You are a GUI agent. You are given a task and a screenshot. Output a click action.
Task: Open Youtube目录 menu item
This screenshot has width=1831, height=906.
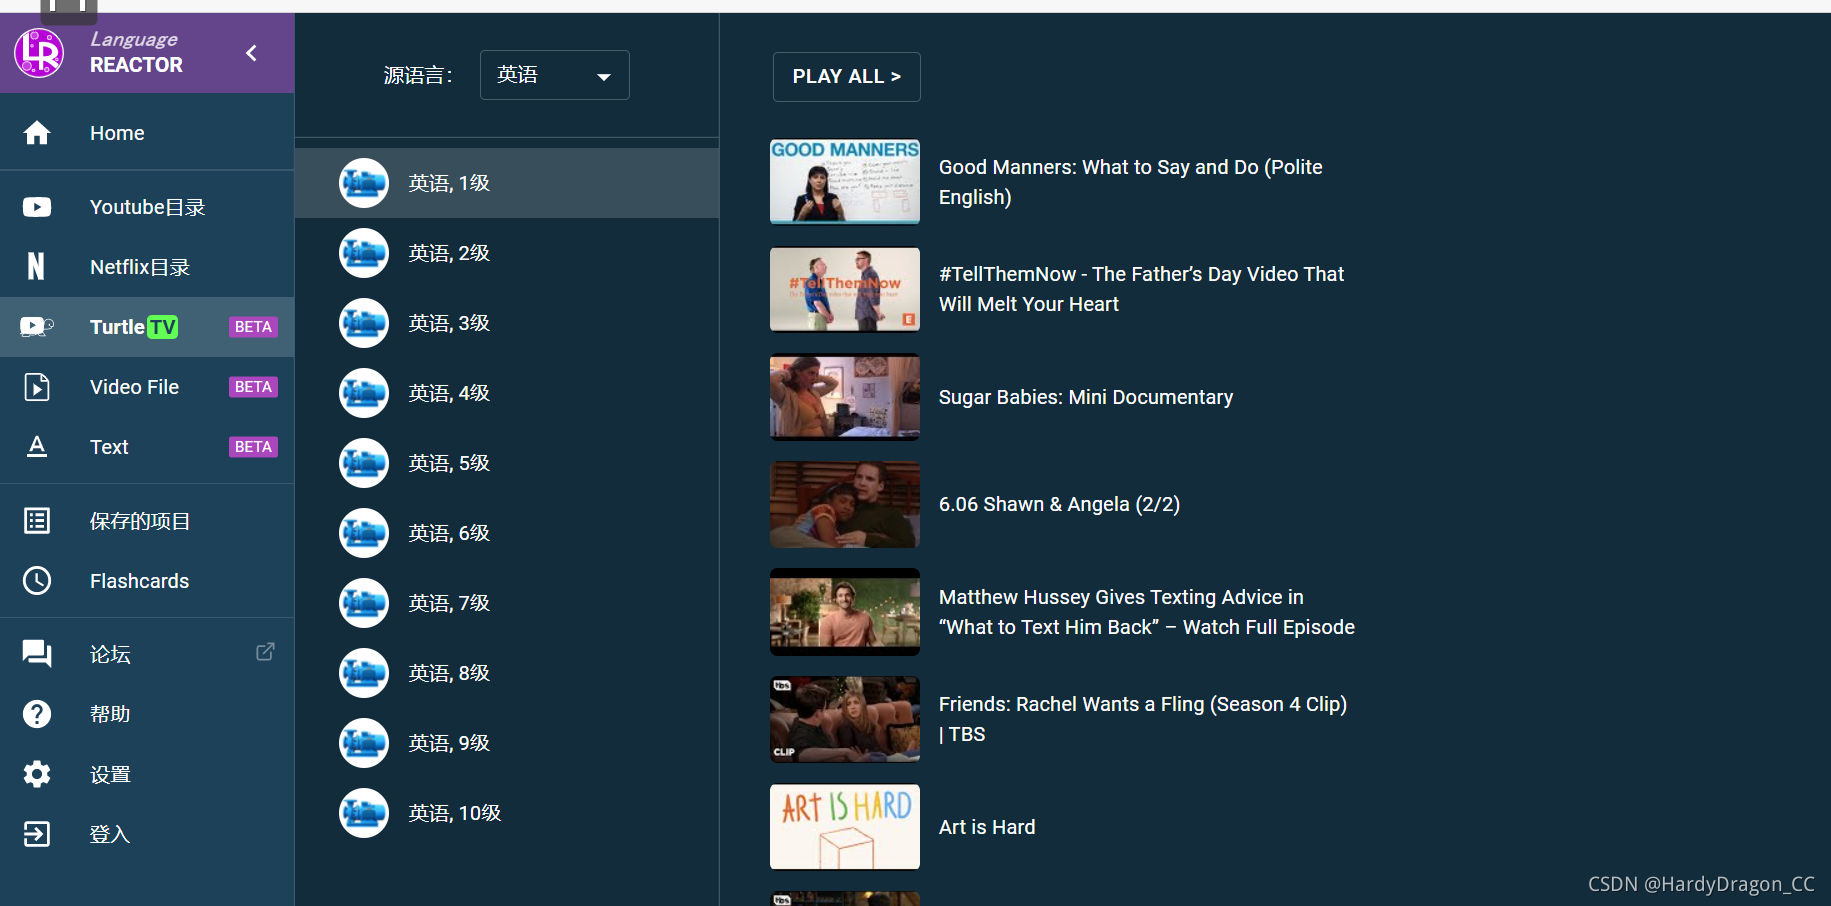coord(147,207)
